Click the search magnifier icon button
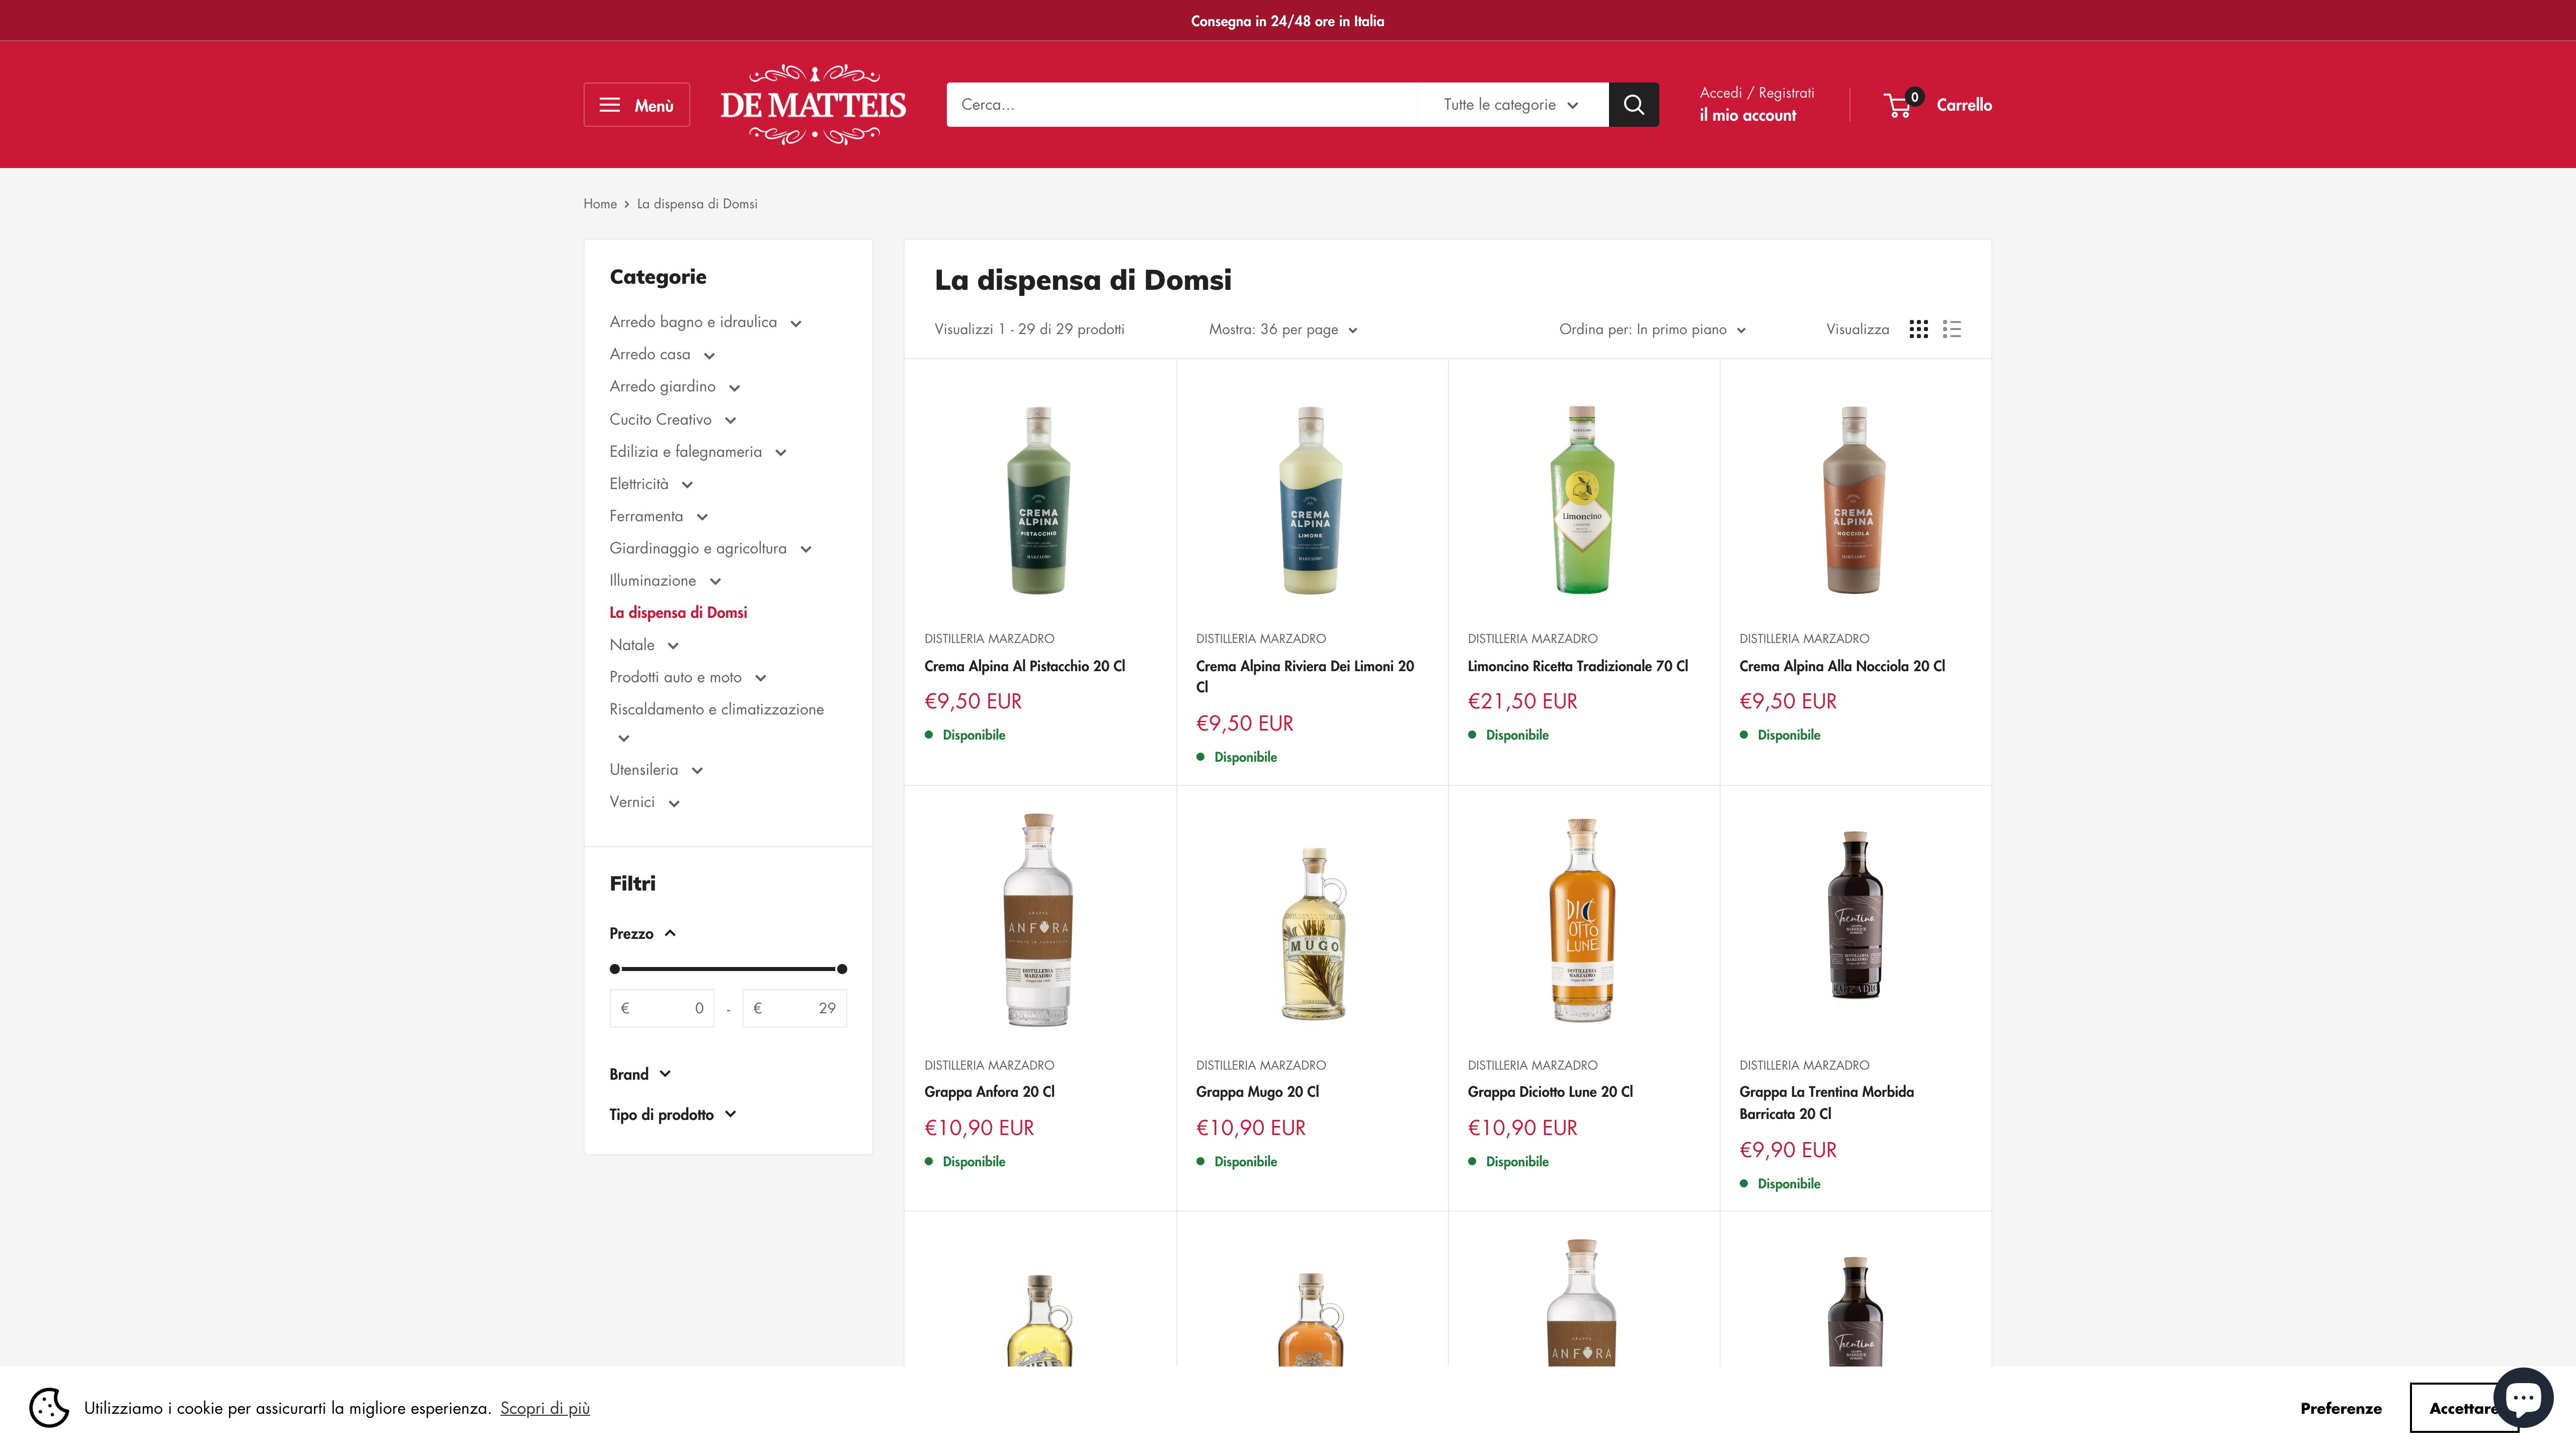The height and width of the screenshot is (1449, 2576). (x=1633, y=104)
